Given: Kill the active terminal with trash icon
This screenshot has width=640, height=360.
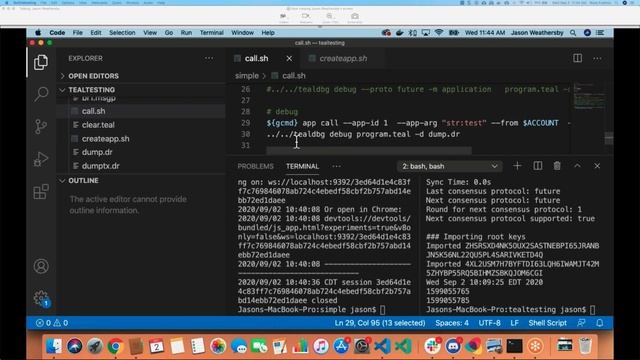Looking at the screenshot, I should click(x=557, y=166).
